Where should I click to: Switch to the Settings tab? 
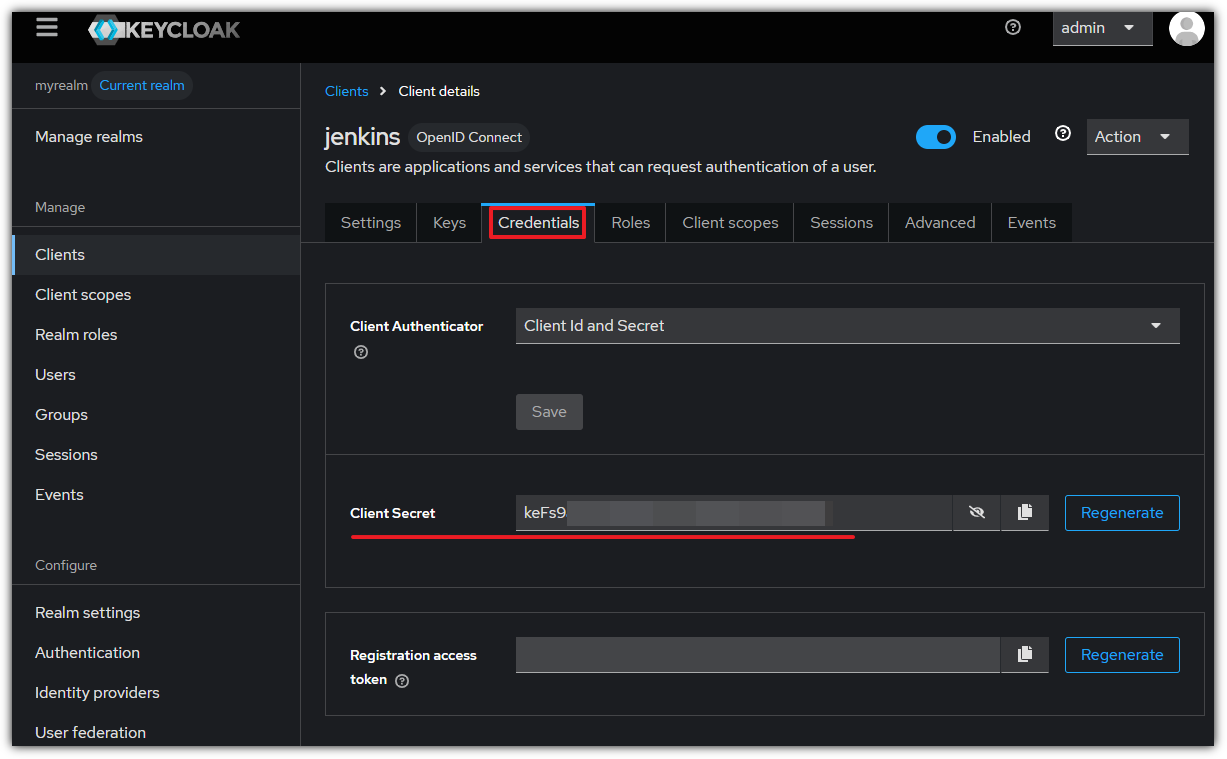coord(371,223)
